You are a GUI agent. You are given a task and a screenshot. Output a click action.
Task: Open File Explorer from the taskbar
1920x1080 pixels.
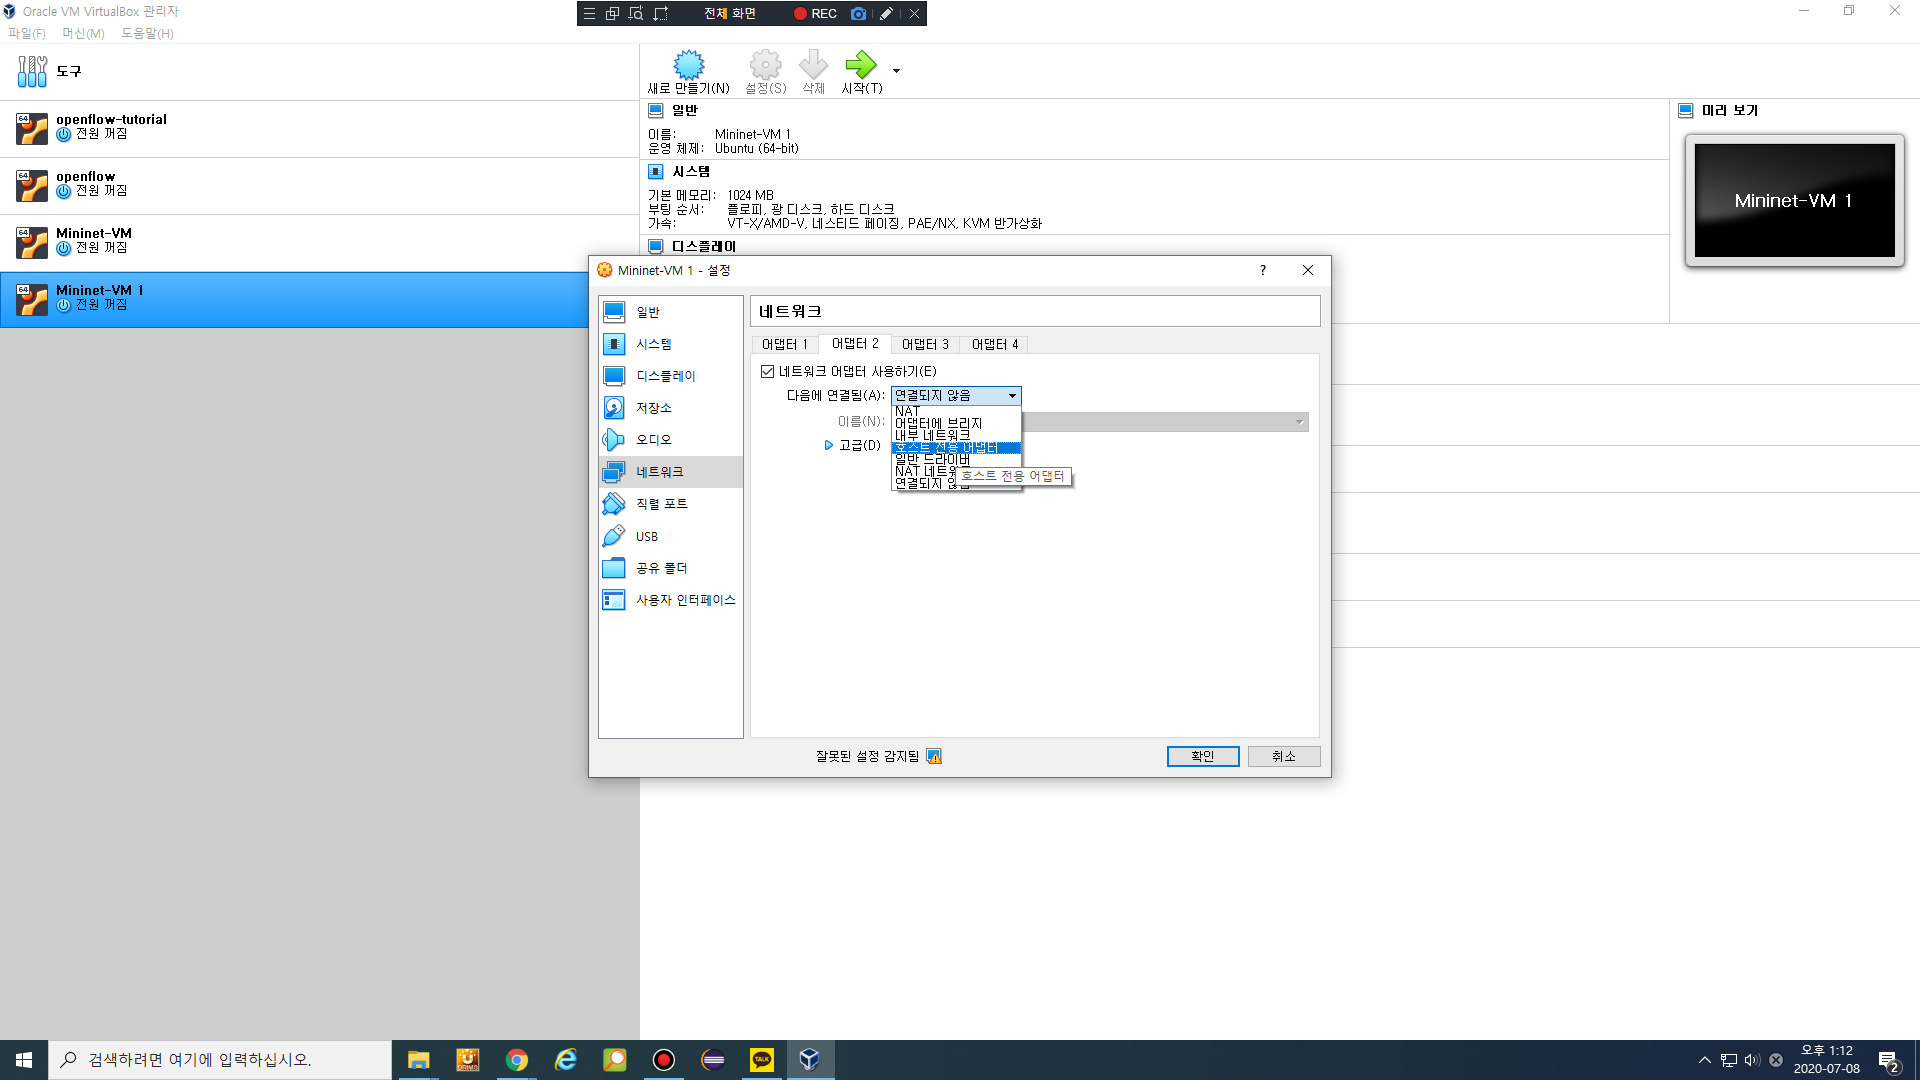(x=418, y=1060)
